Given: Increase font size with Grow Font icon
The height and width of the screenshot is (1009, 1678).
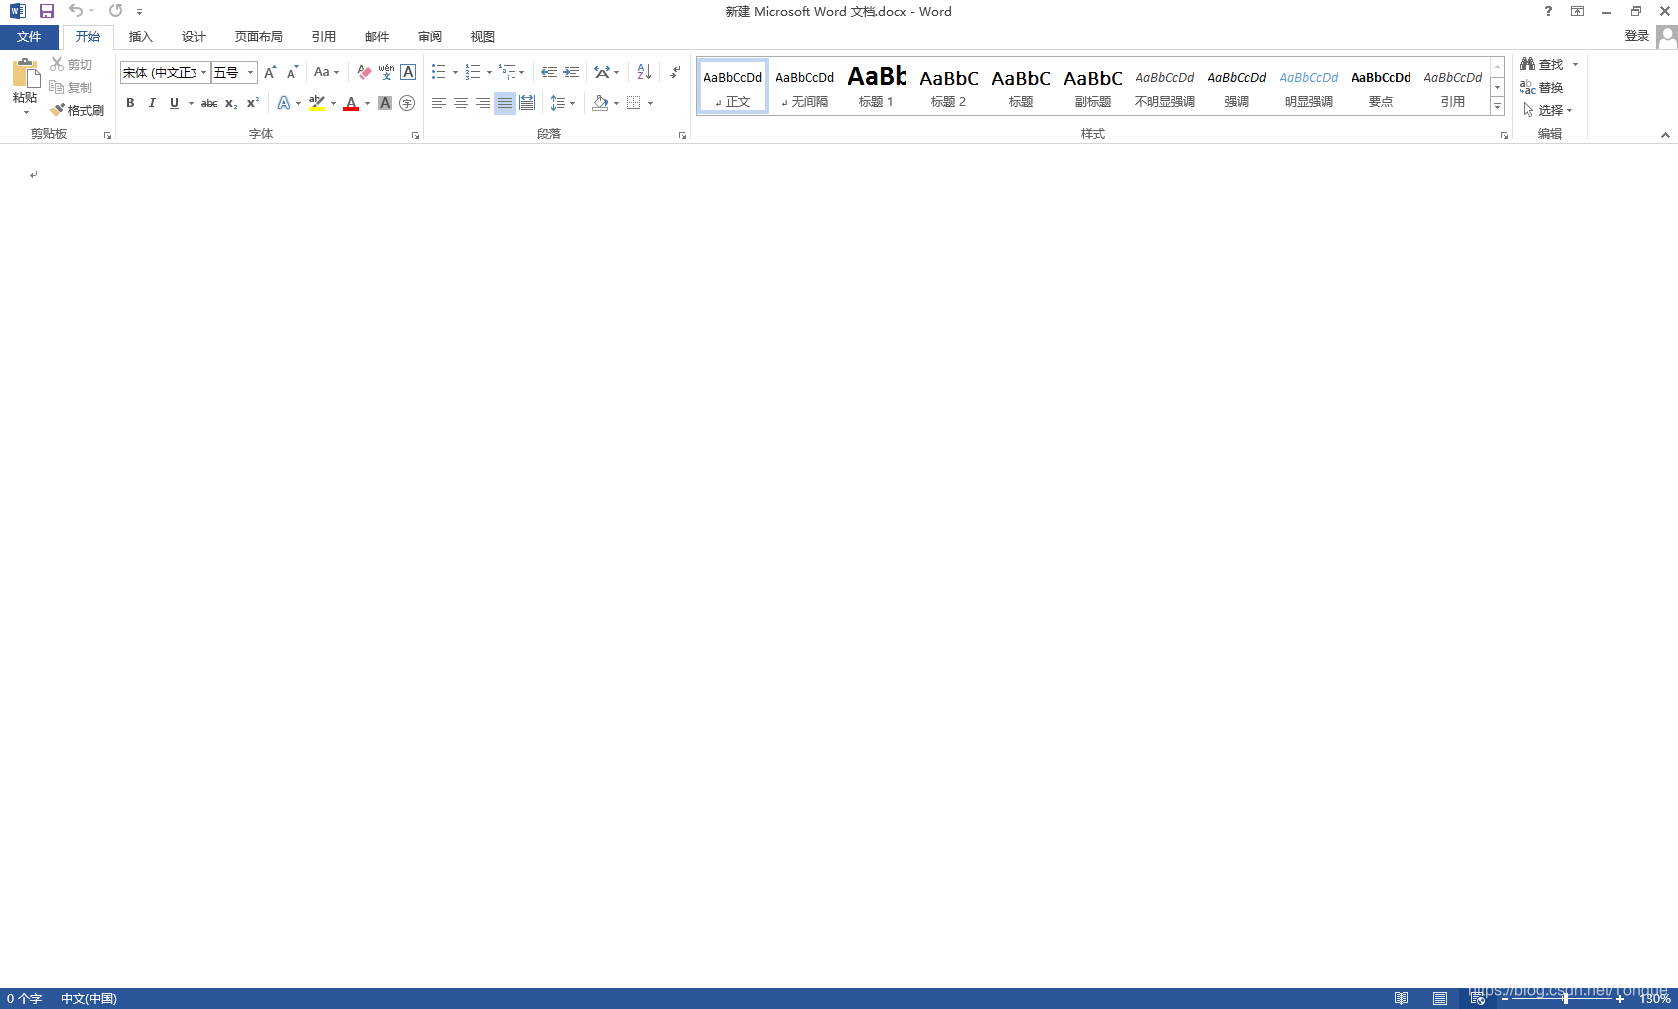Looking at the screenshot, I should 270,72.
